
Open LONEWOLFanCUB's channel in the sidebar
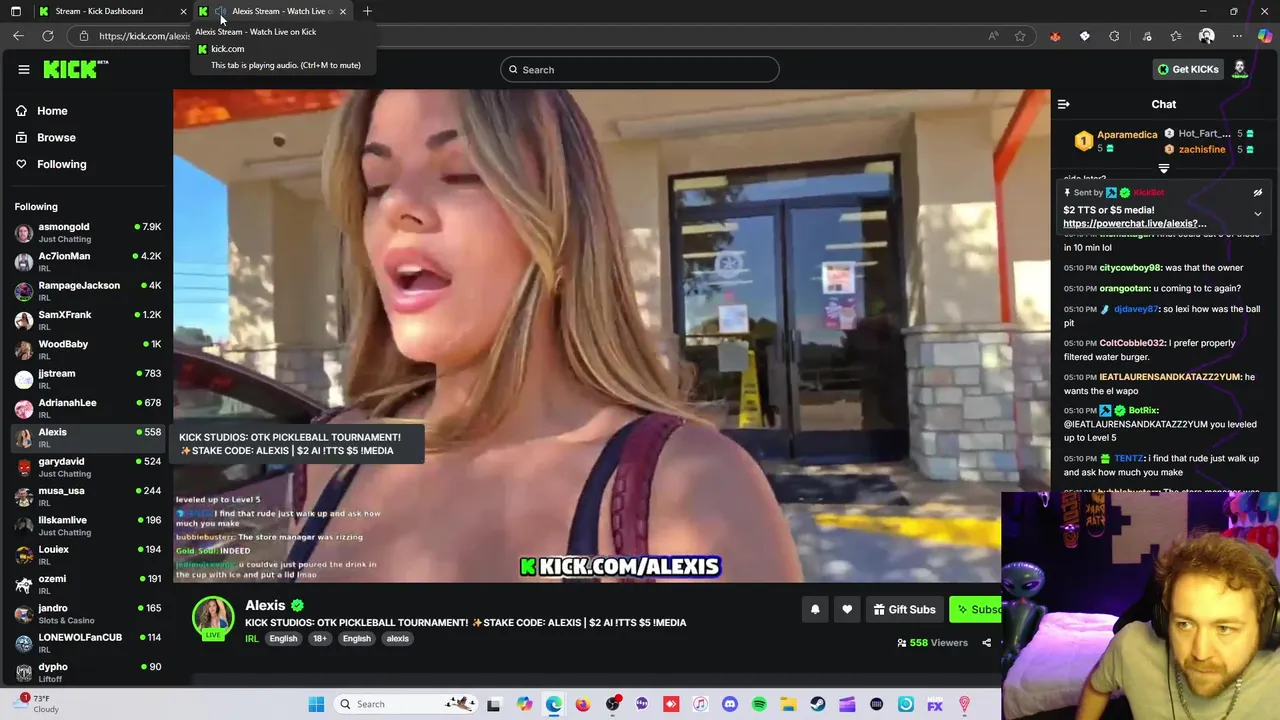(x=87, y=643)
